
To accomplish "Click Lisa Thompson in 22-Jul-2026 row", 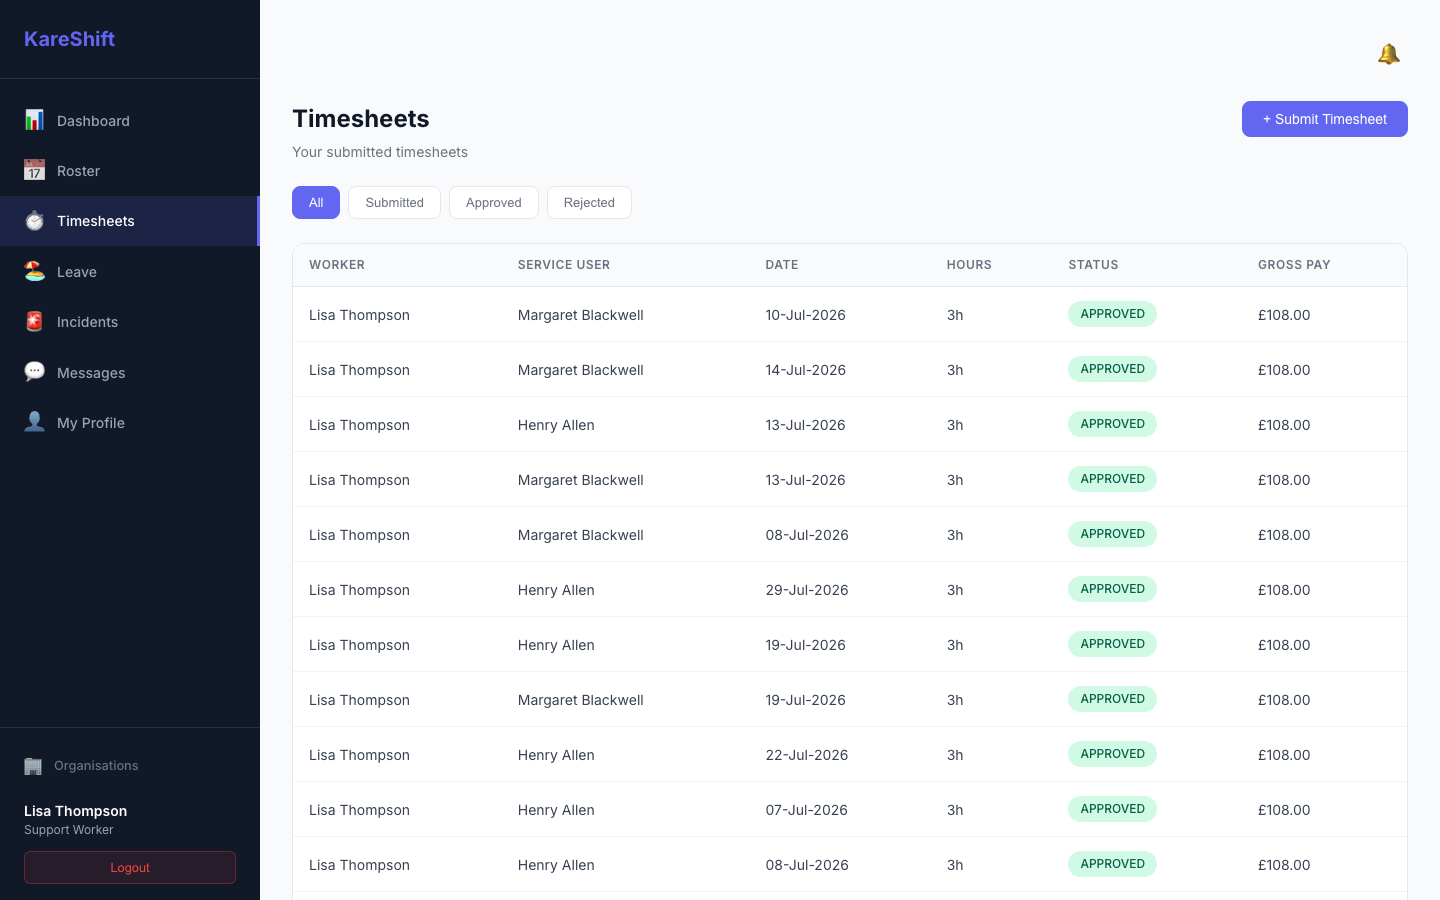I will click(x=359, y=755).
